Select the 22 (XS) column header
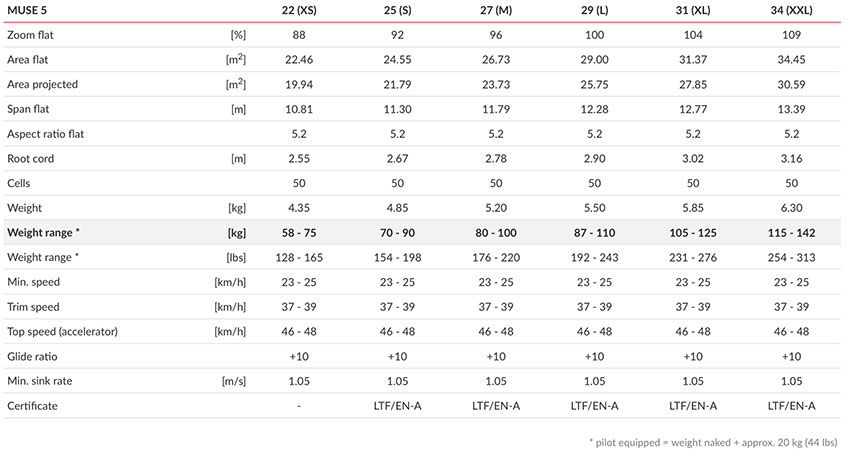 tap(299, 10)
